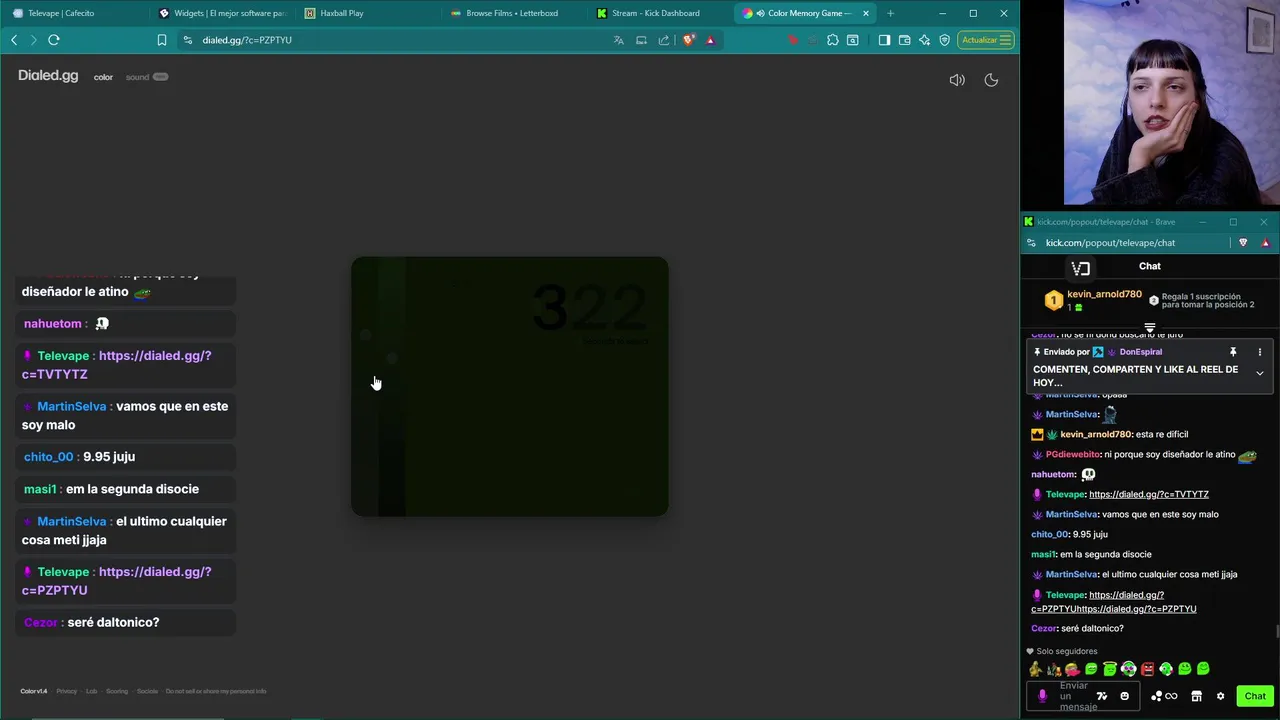Open the Lab footer link

coord(91,691)
